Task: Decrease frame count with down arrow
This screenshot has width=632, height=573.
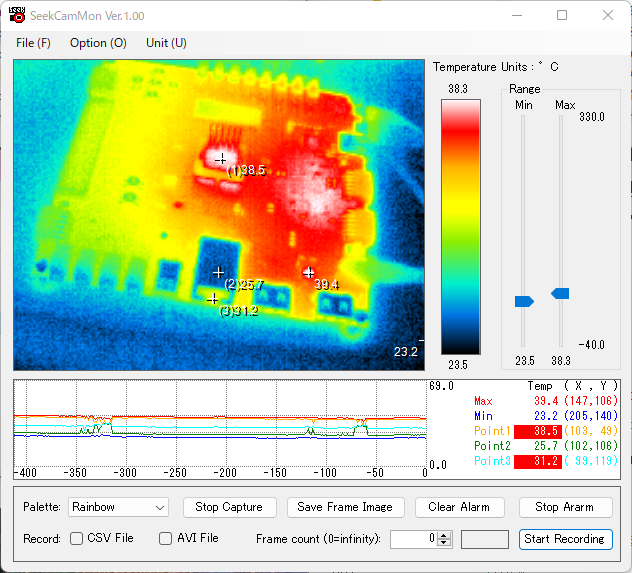Action: click(445, 543)
